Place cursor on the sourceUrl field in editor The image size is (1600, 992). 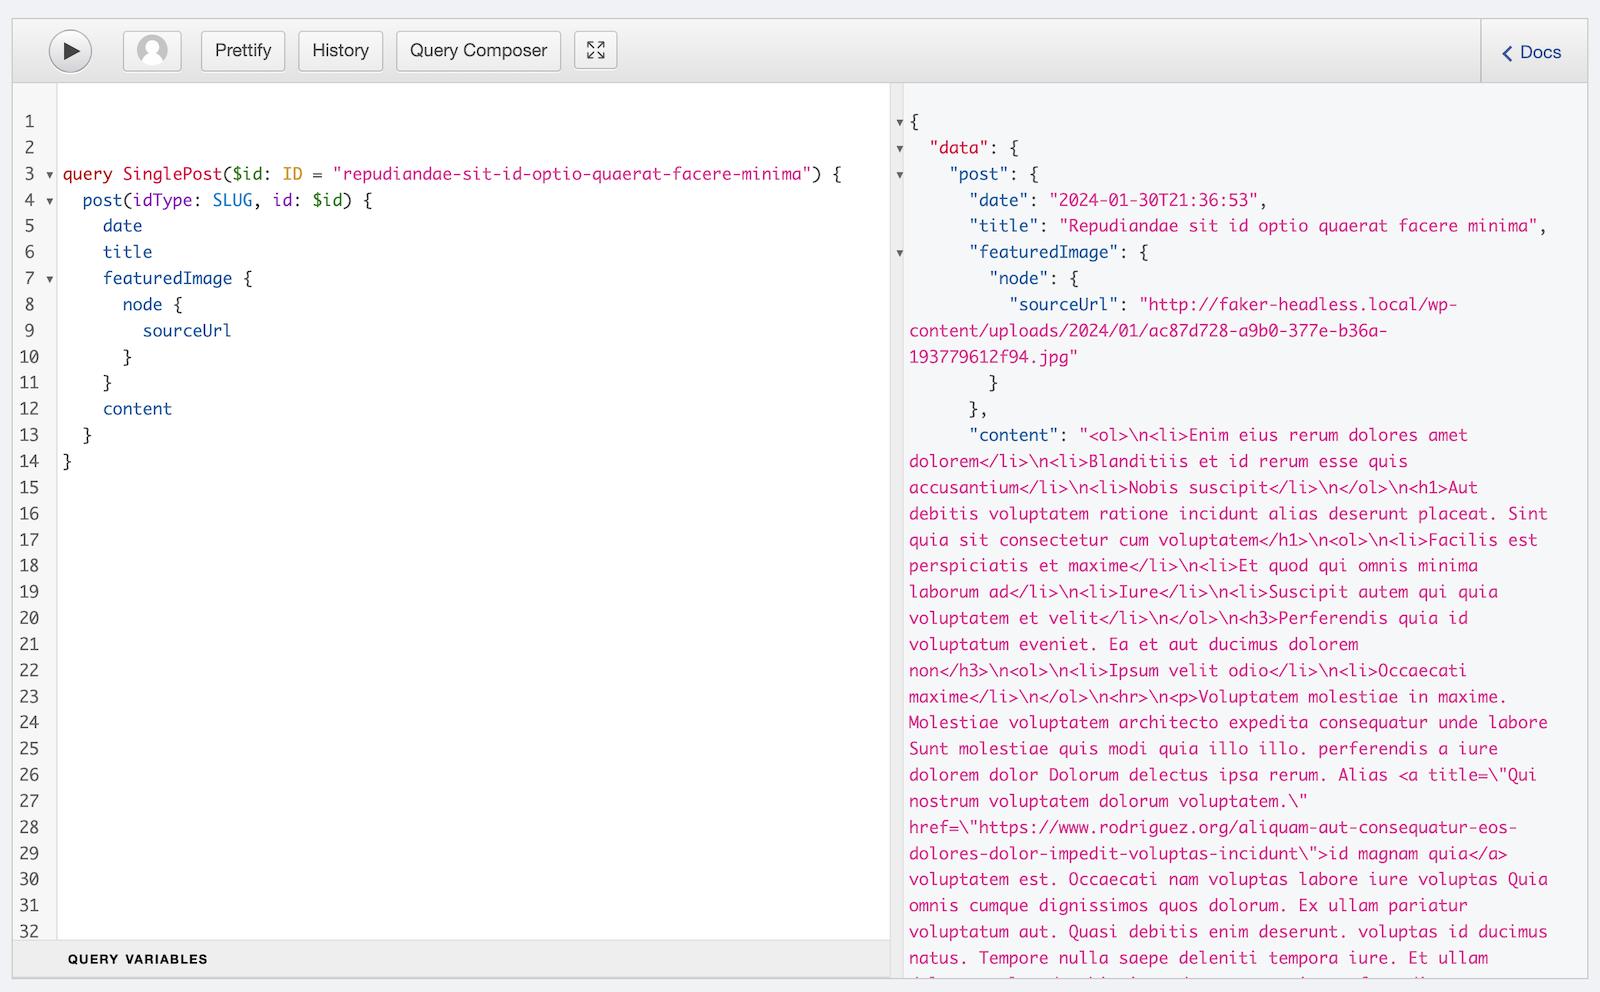[x=186, y=330]
